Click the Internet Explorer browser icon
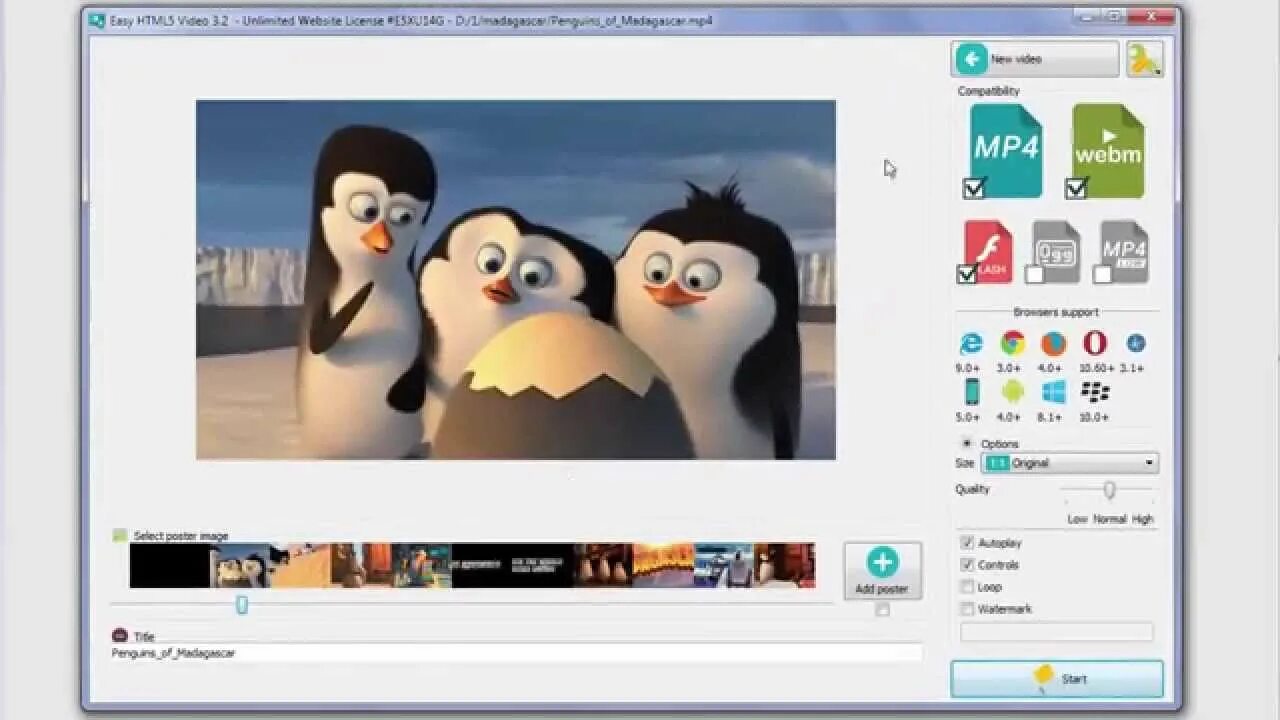The height and width of the screenshot is (720, 1280). [x=970, y=344]
